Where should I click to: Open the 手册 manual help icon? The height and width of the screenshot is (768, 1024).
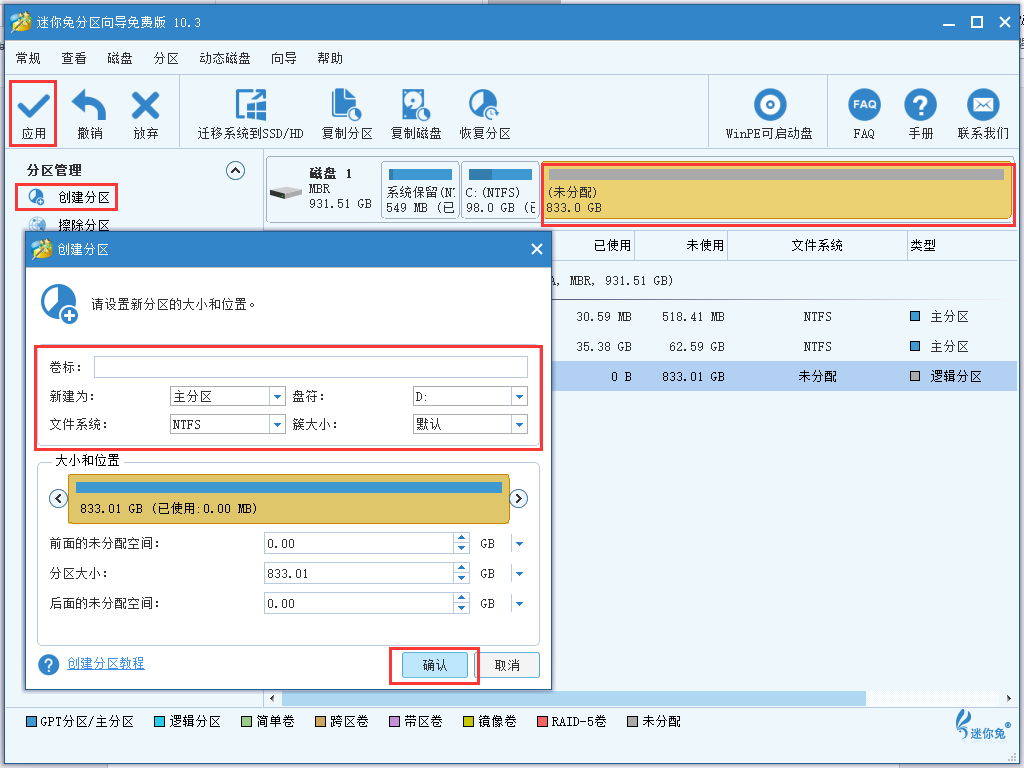click(920, 104)
